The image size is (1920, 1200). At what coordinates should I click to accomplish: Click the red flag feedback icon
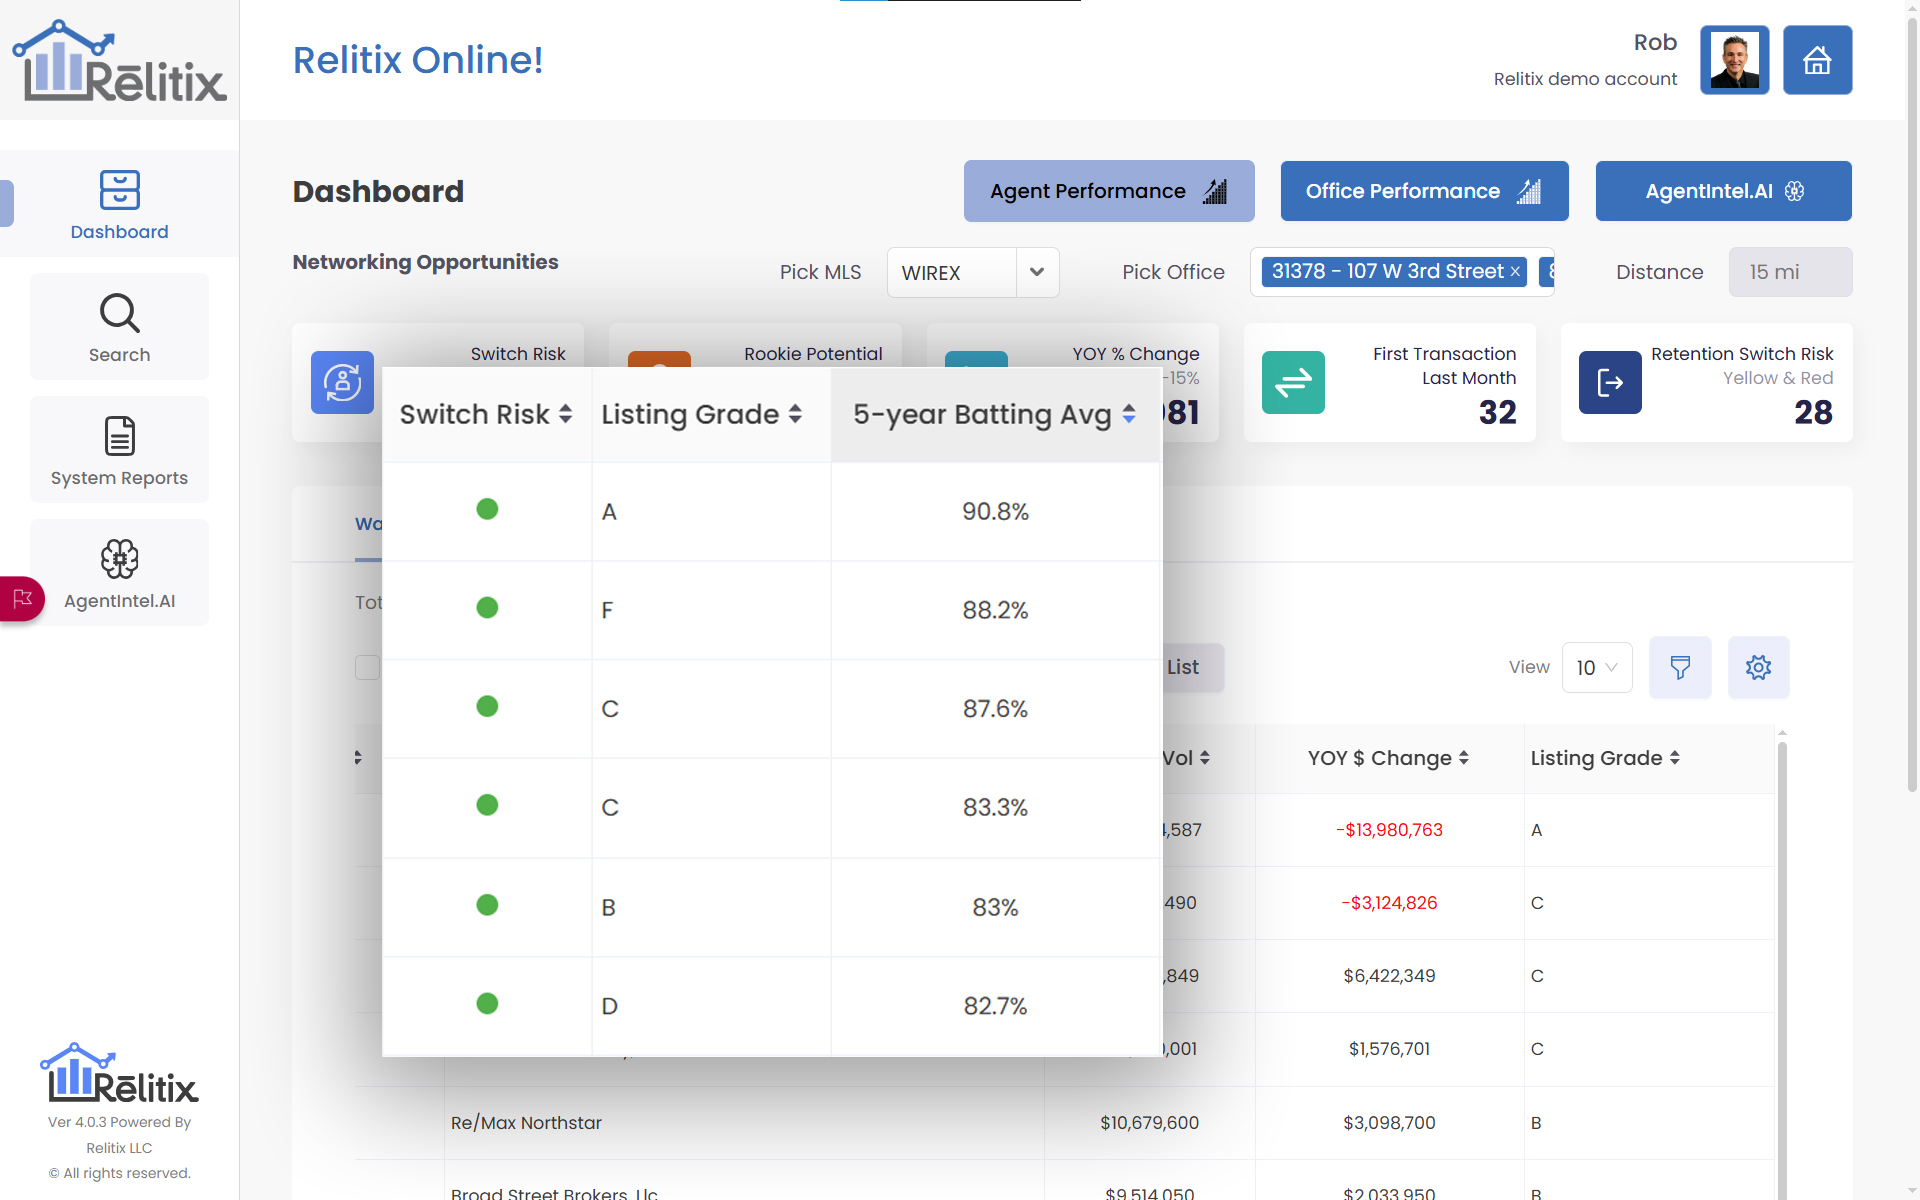[22, 599]
